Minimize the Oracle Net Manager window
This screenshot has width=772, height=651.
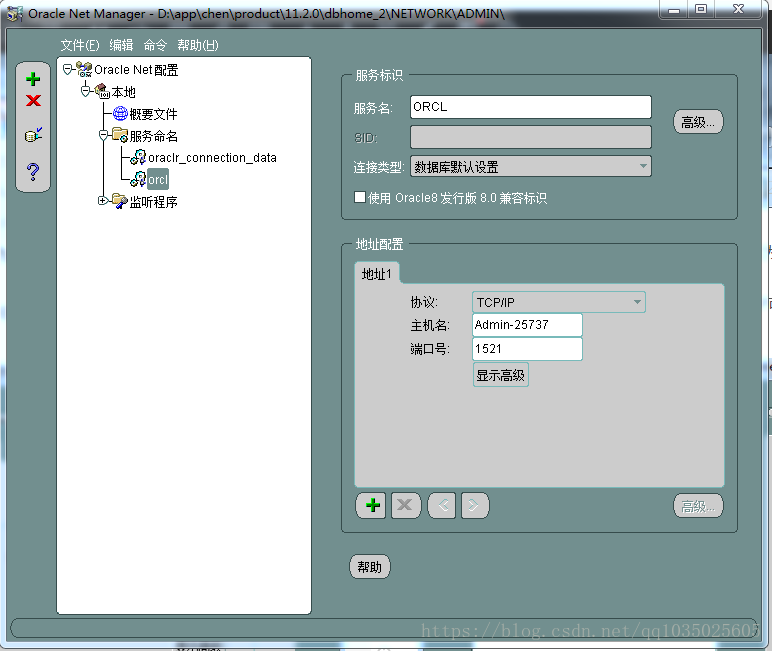click(674, 9)
